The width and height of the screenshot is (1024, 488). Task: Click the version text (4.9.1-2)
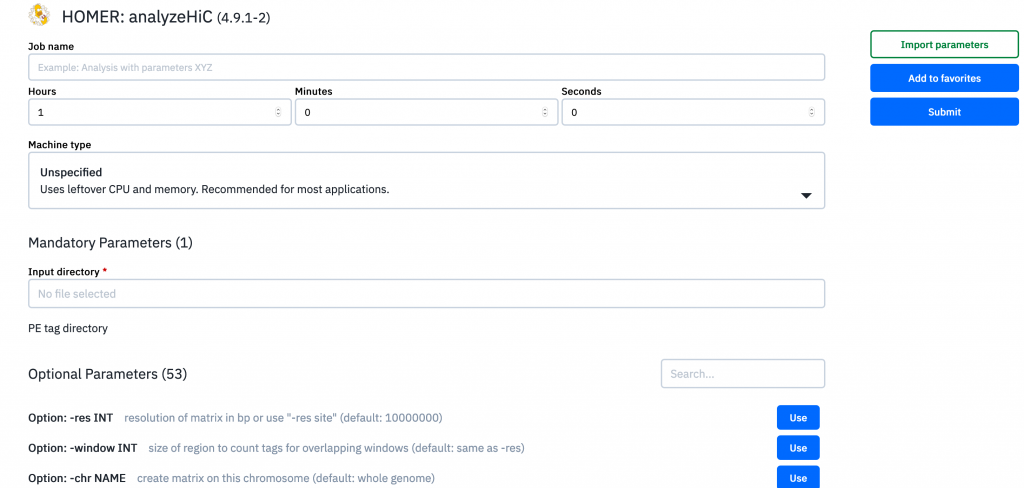244,18
